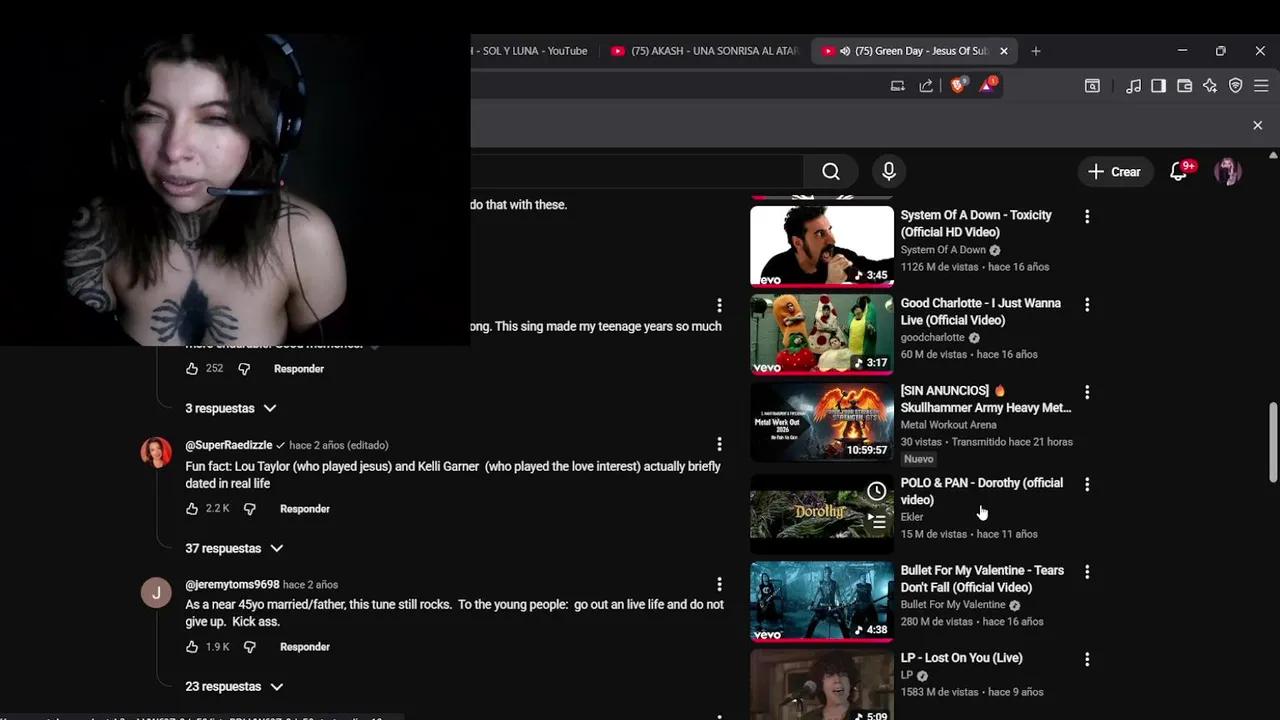The width and height of the screenshot is (1280, 720).
Task: Open the Brave Rewards triangle icon
Action: (987, 85)
